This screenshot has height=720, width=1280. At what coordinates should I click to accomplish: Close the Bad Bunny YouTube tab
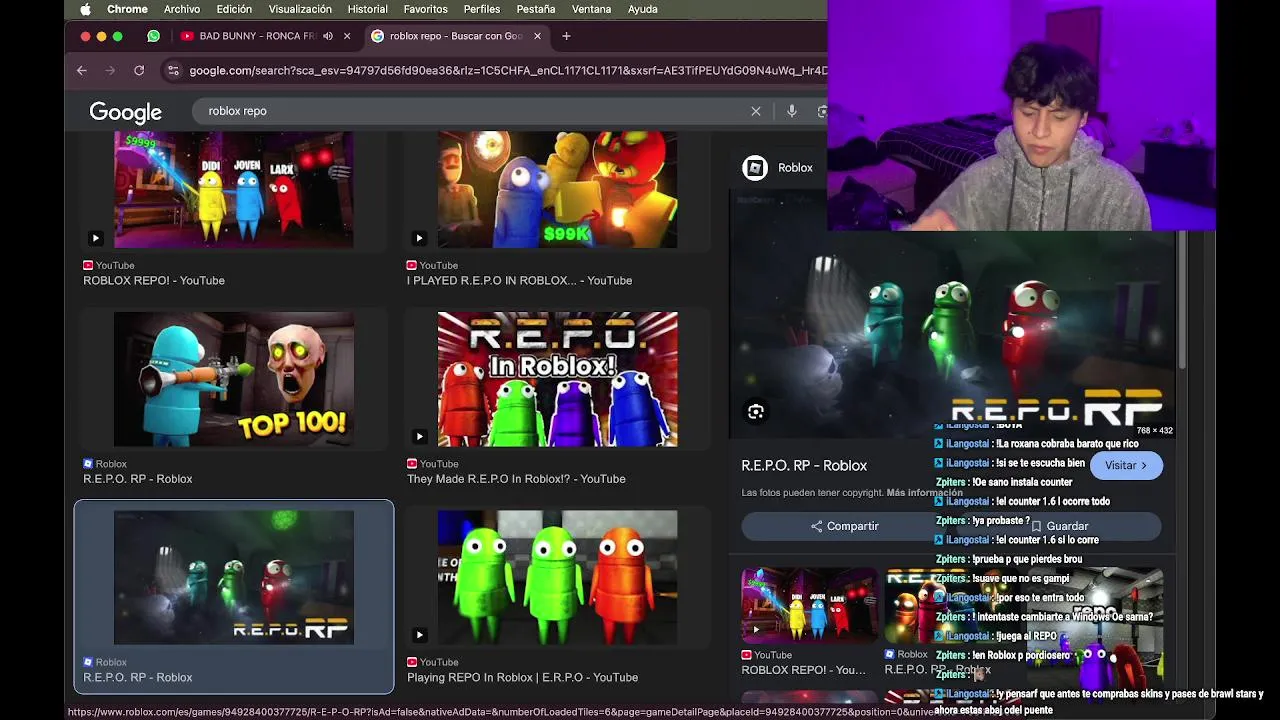[347, 36]
